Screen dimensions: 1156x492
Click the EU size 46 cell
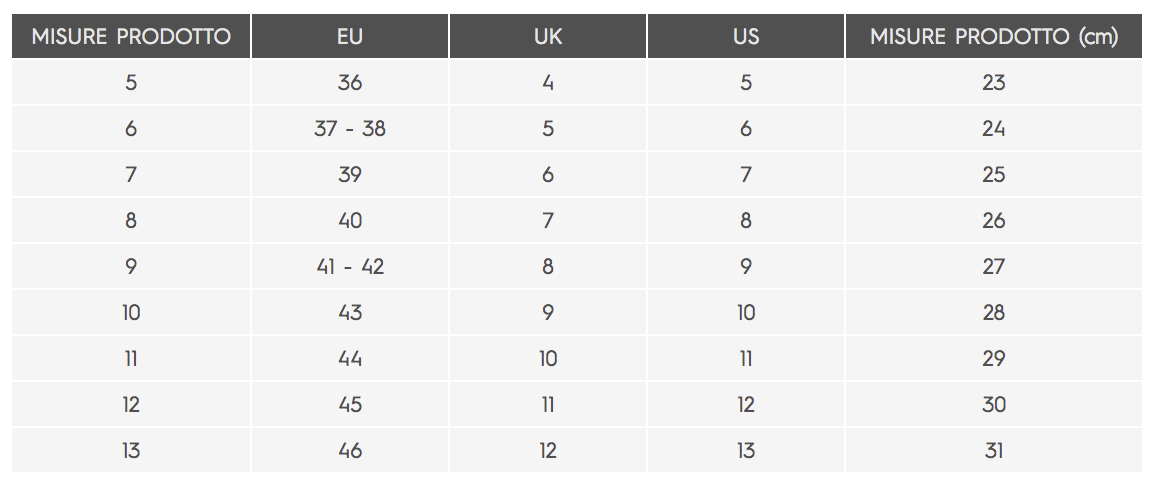pyautogui.click(x=349, y=450)
